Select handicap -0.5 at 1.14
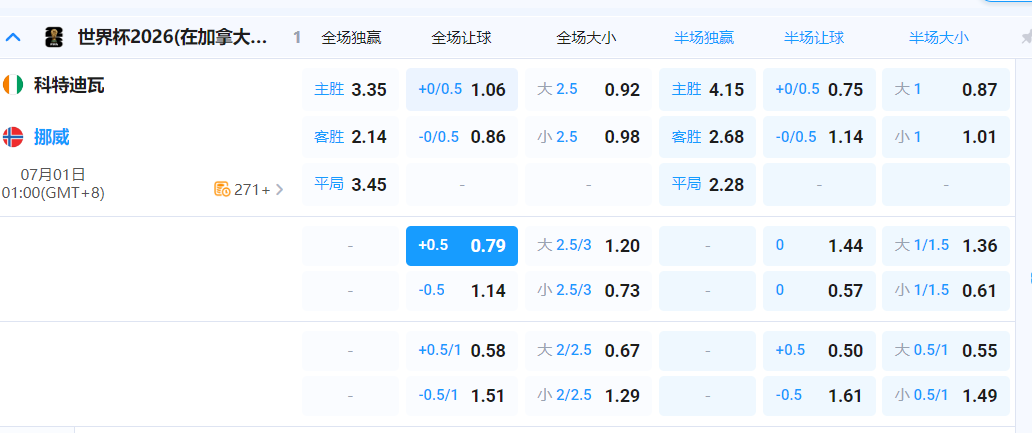The image size is (1032, 433). click(x=462, y=291)
